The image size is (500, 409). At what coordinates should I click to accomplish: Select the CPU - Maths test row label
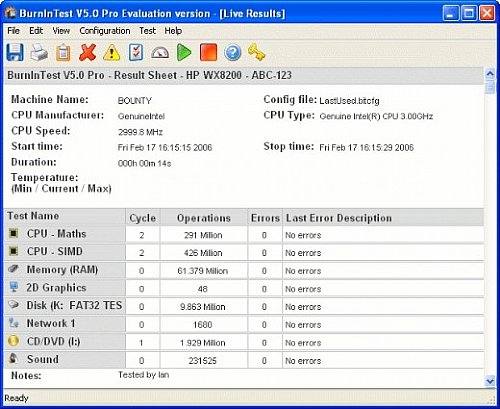point(56,234)
